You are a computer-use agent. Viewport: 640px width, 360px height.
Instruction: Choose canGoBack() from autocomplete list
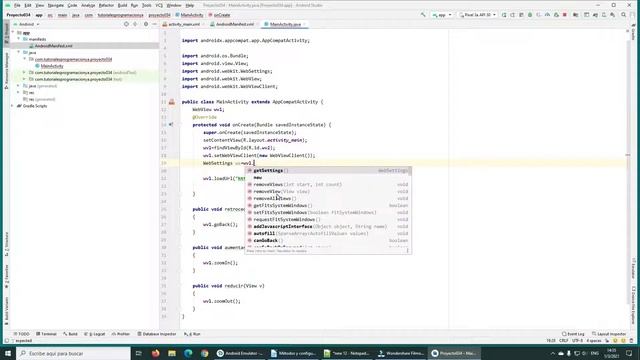pos(328,240)
